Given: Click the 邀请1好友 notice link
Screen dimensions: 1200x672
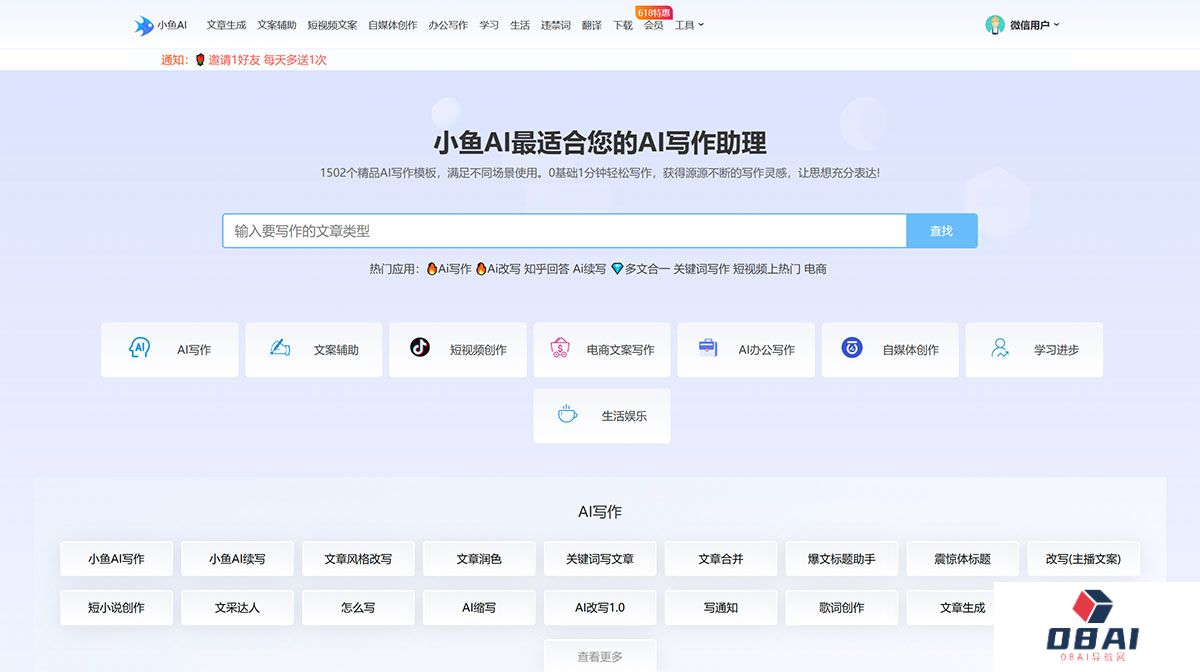Looking at the screenshot, I should coord(266,60).
